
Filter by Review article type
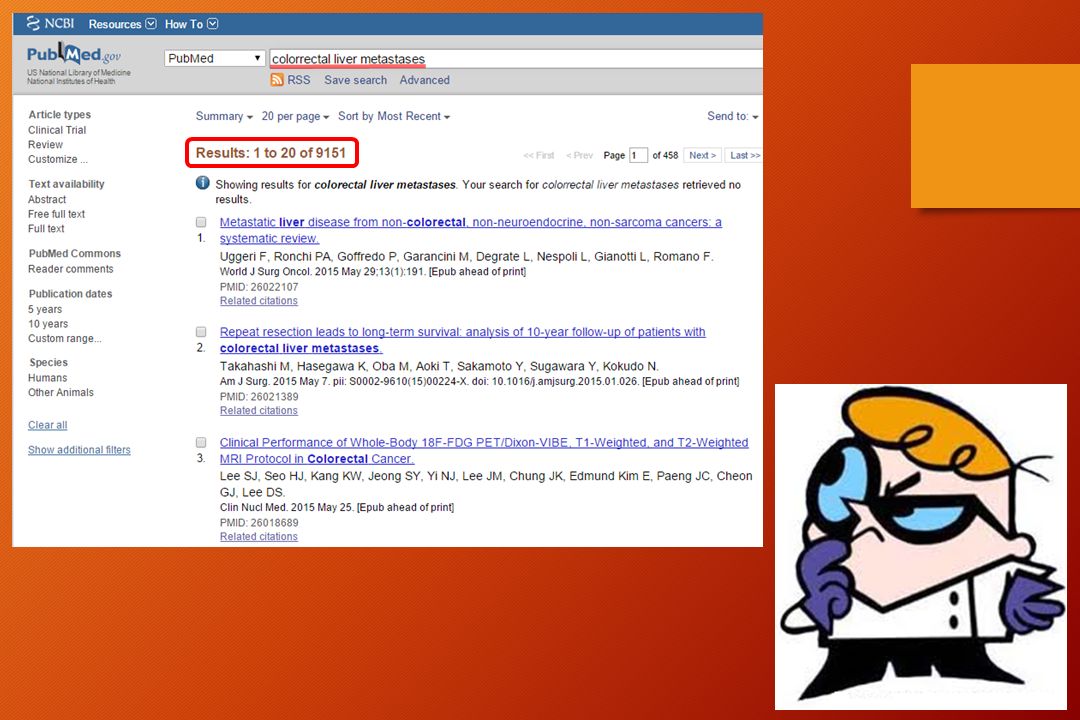(45, 145)
